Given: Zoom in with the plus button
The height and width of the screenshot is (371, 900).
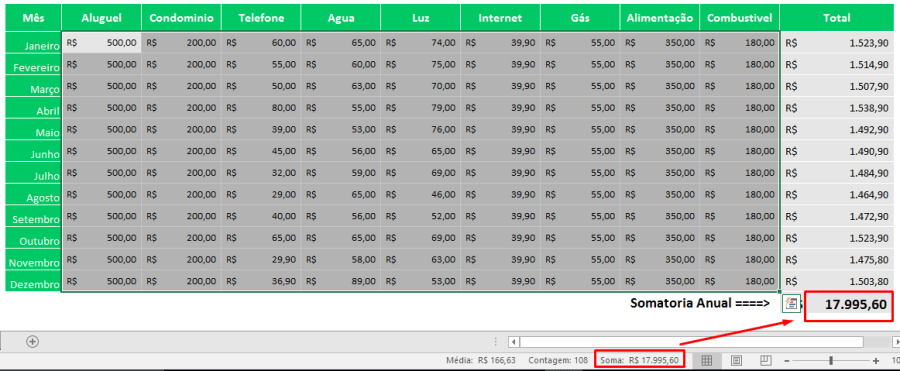Looking at the screenshot, I should coord(876,361).
